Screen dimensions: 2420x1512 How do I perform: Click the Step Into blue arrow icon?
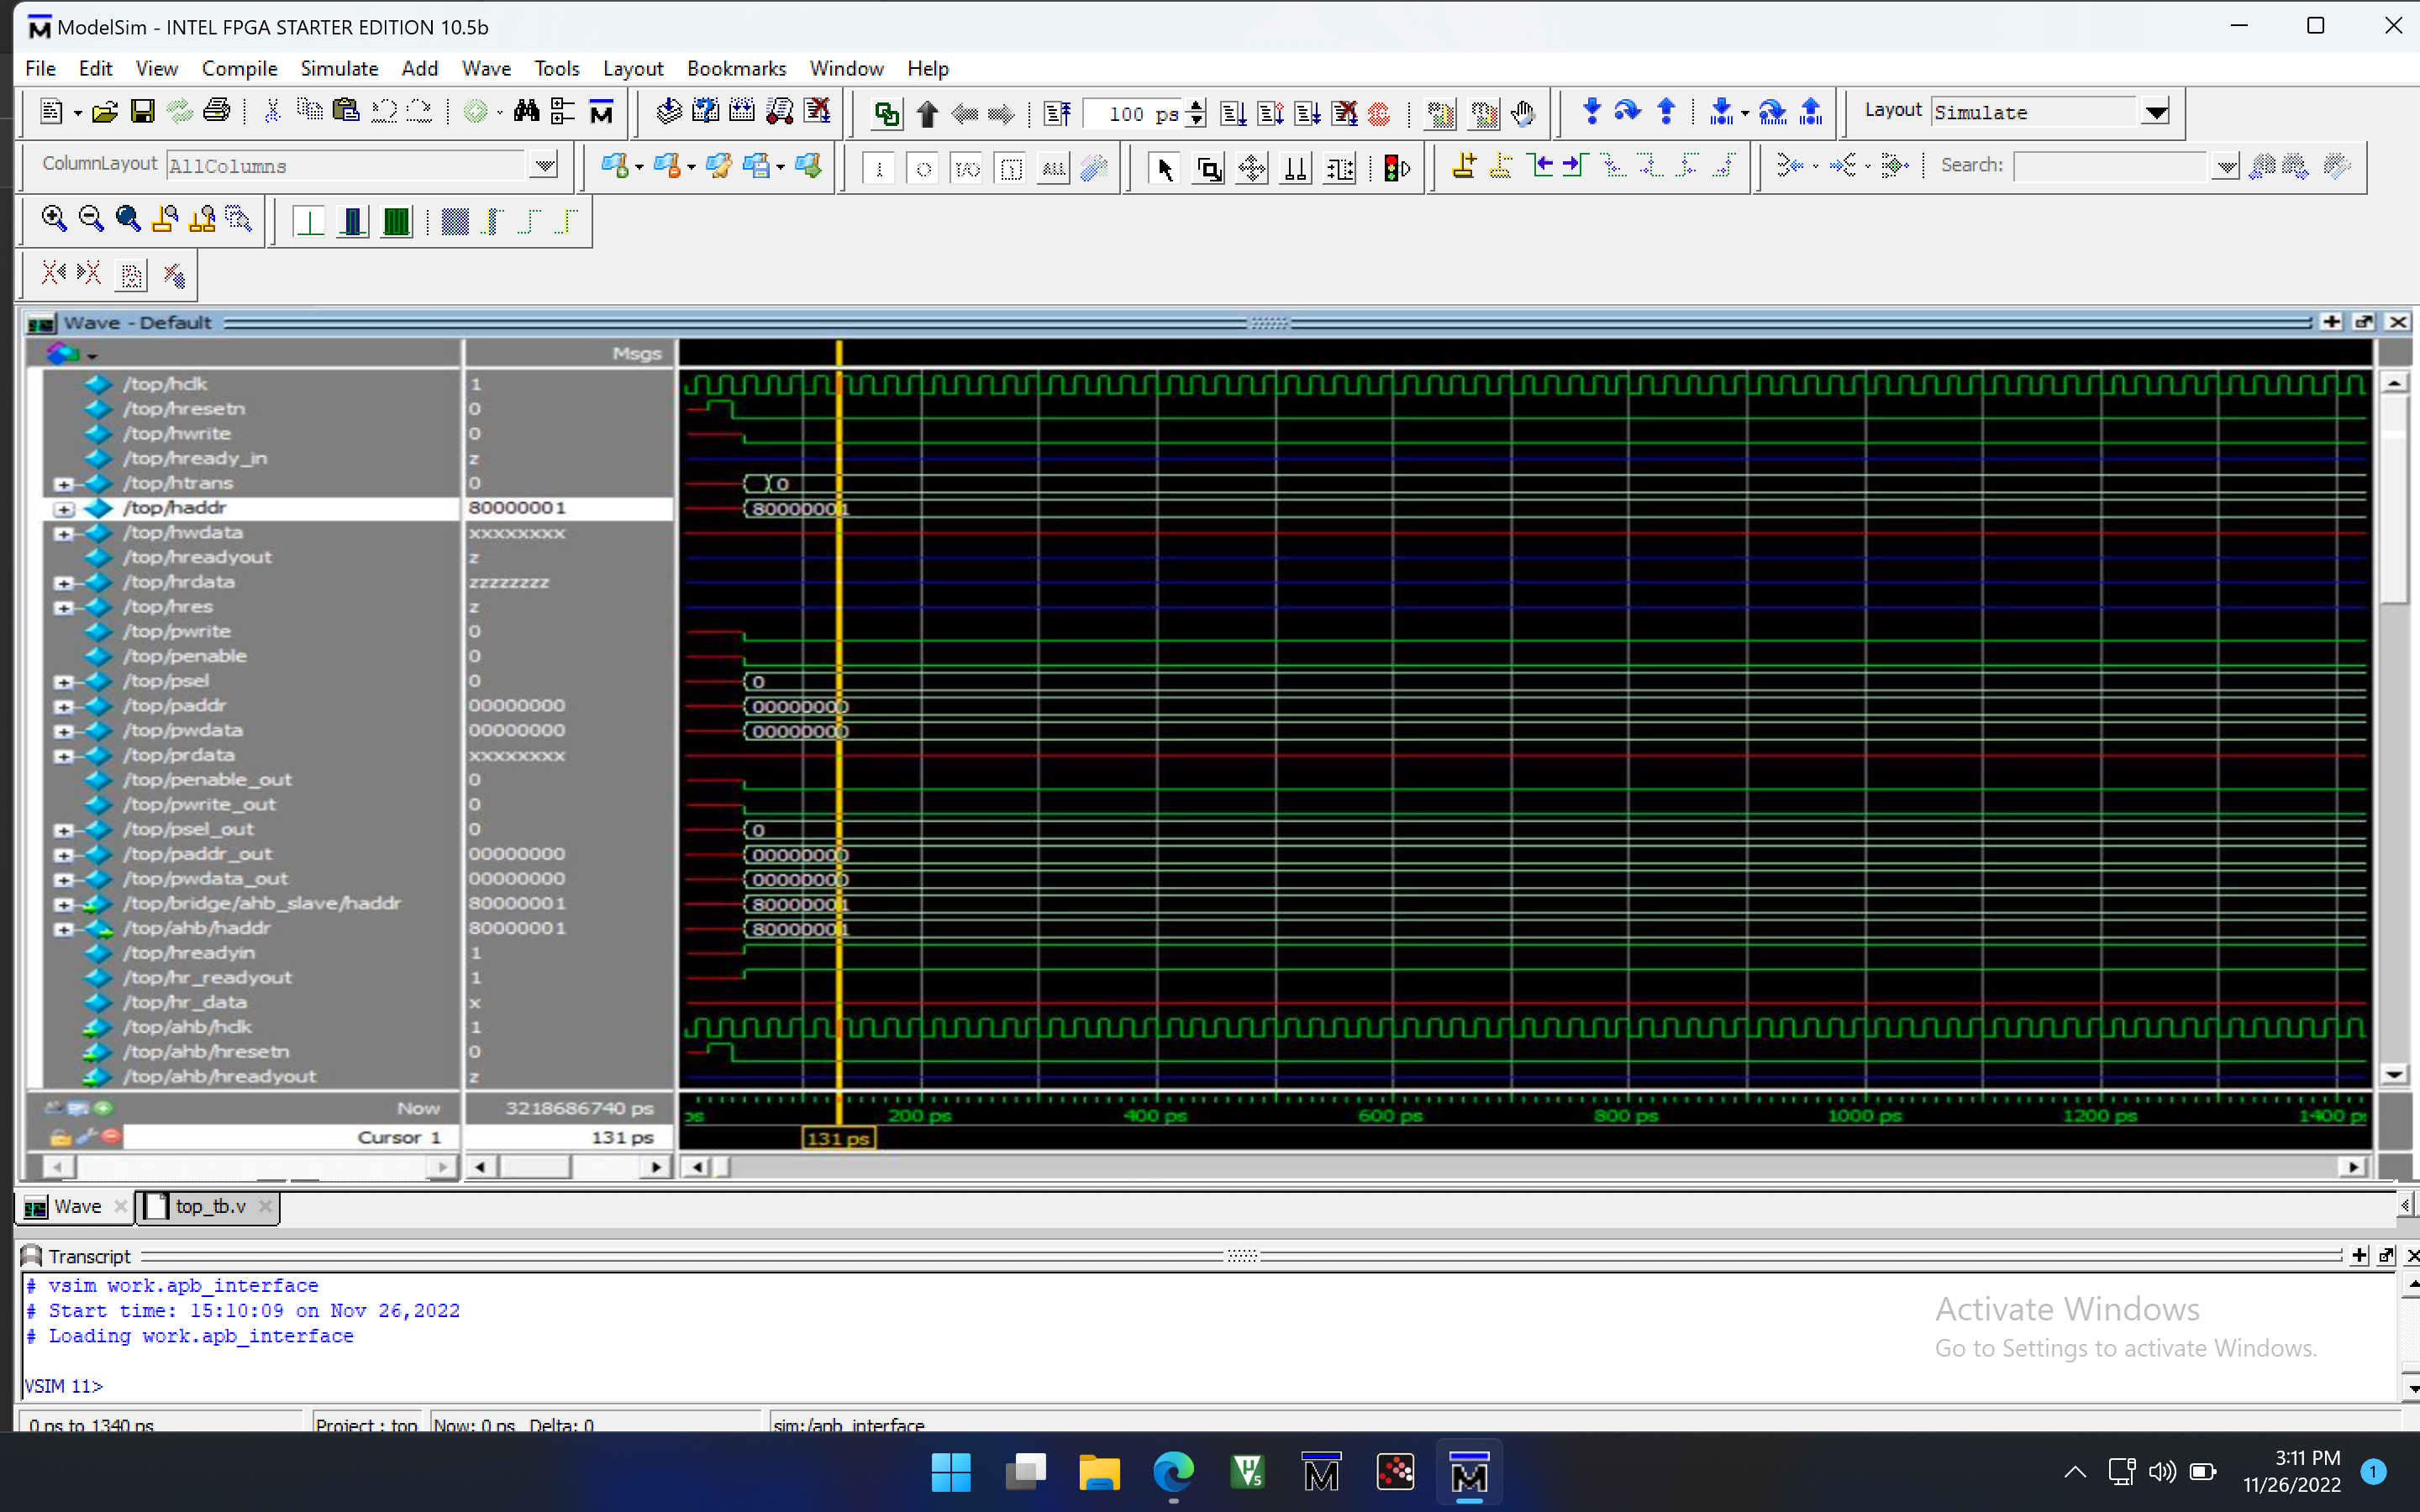[x=1592, y=111]
